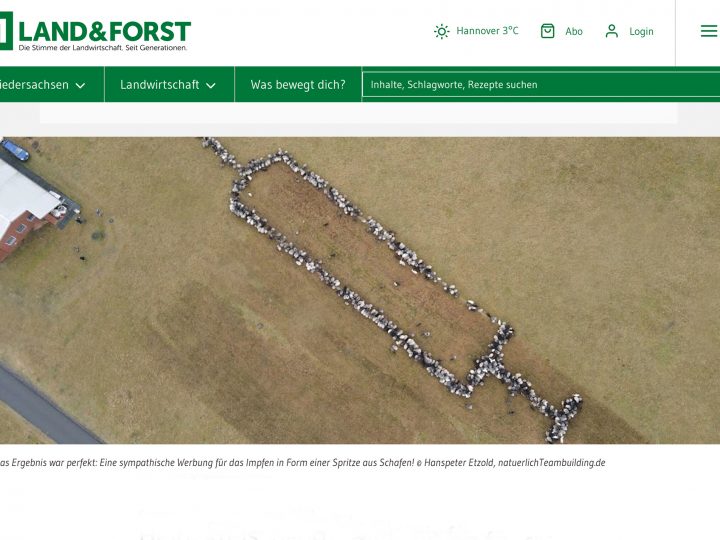Viewport: 720px width, 540px height.
Task: Click the Hannover 3°C weather text
Action: [x=487, y=31]
